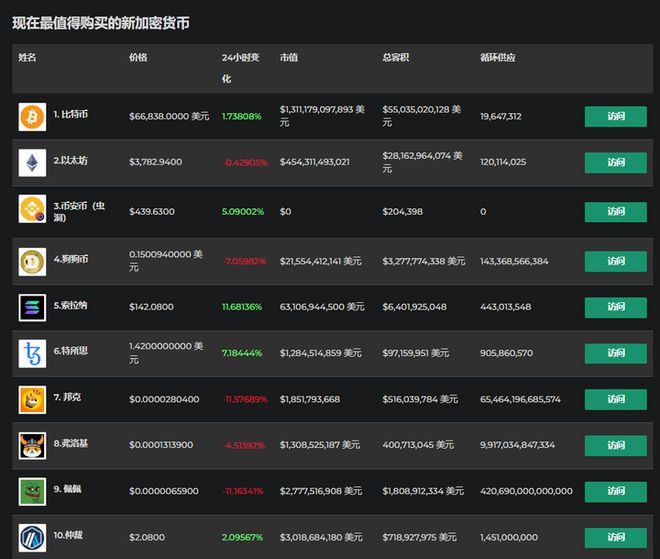Screen dimensions: 660x559
Task: Click the Tezos logo icon
Action: [32, 353]
